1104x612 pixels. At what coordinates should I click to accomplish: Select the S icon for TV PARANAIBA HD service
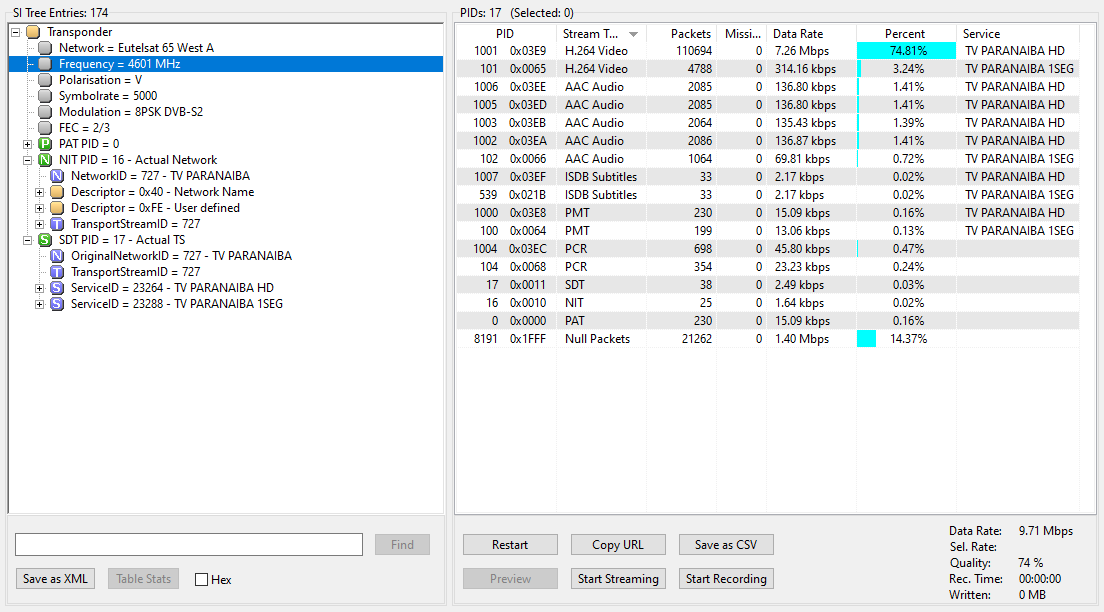click(57, 288)
